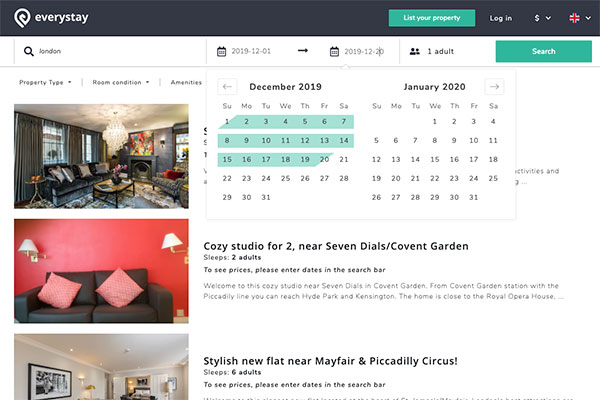Click the search magnifier icon

point(29,51)
